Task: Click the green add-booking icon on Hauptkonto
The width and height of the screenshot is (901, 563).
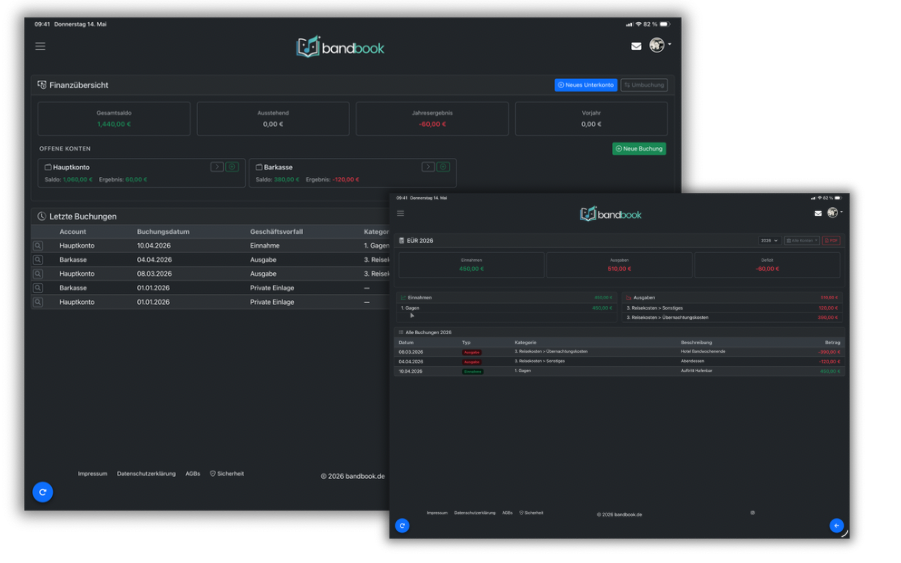Action: click(x=232, y=167)
